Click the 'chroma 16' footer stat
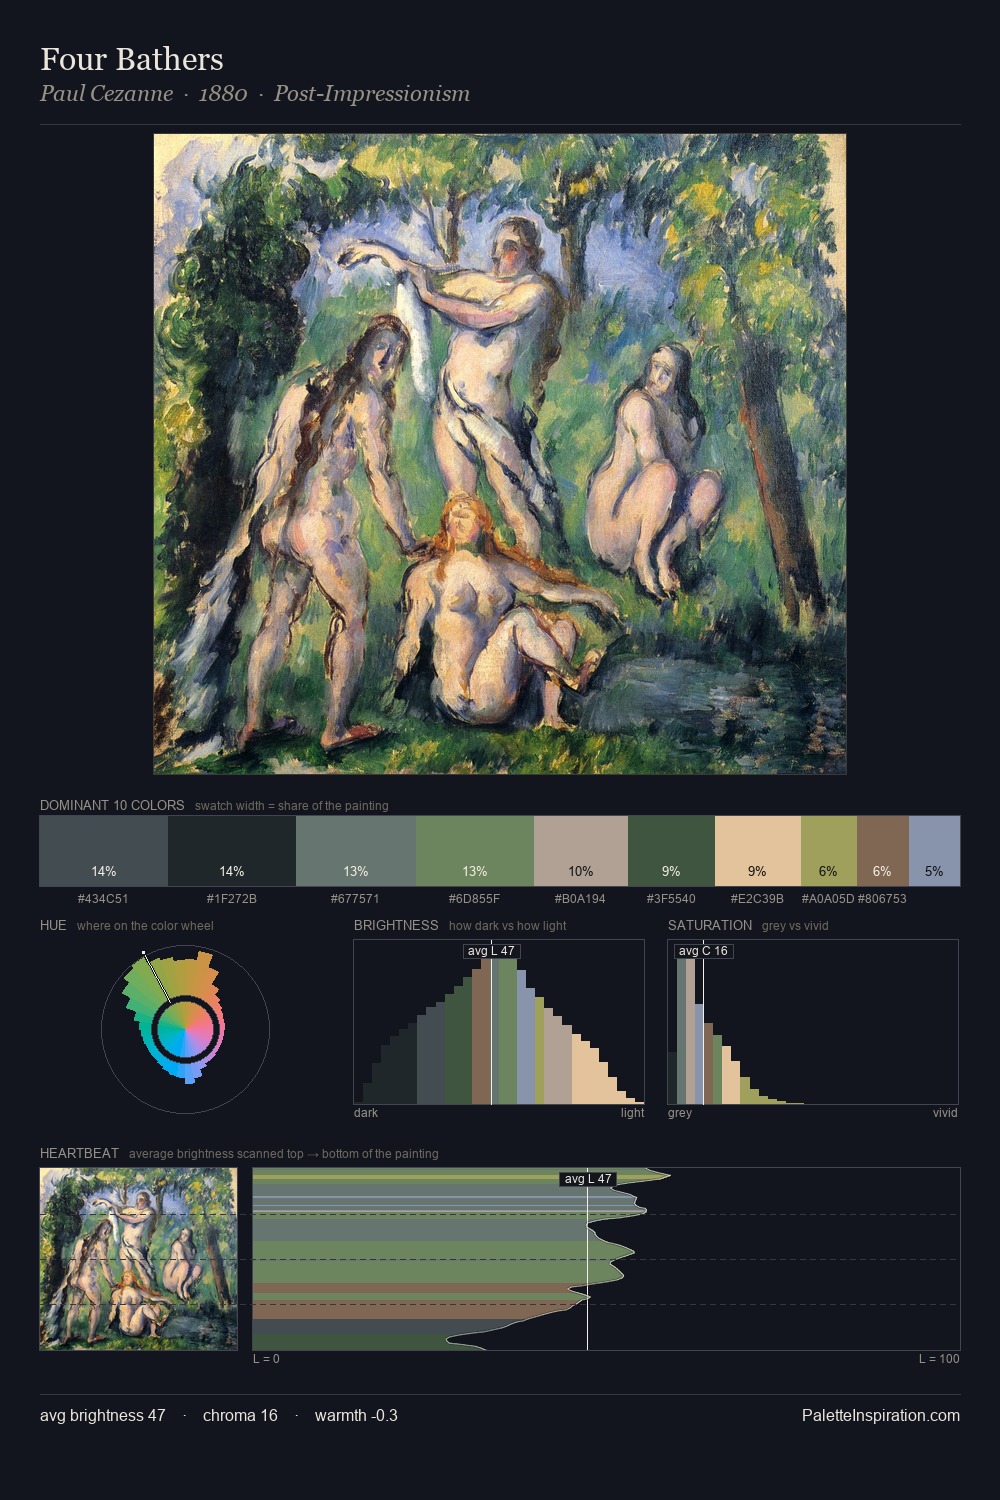 click(240, 1415)
